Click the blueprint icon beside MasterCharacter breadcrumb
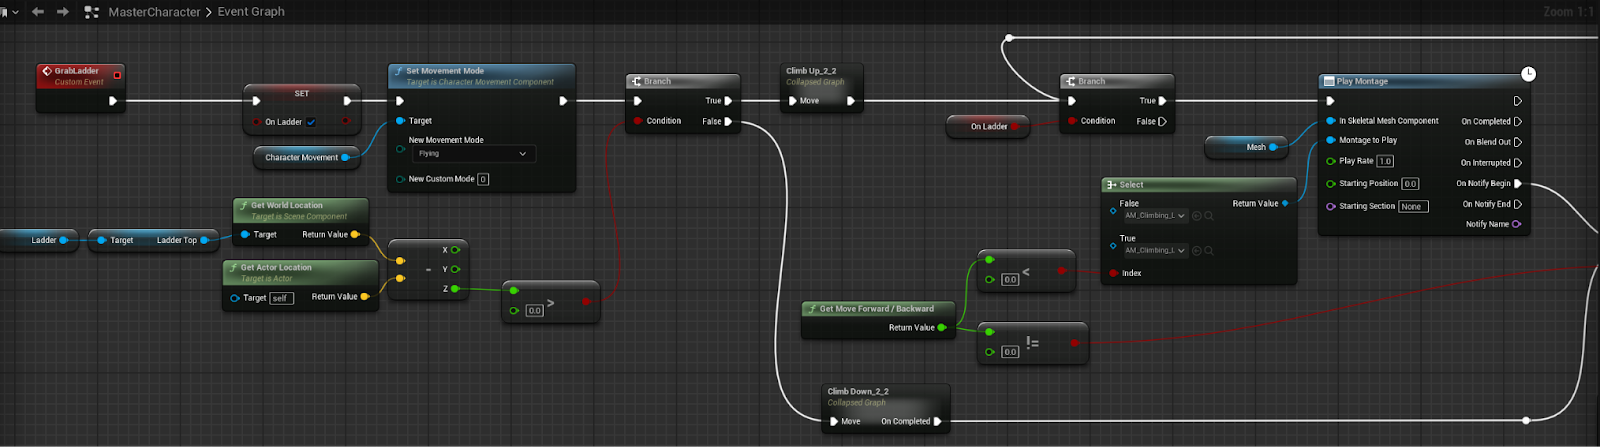The width and height of the screenshot is (1600, 447). point(92,12)
